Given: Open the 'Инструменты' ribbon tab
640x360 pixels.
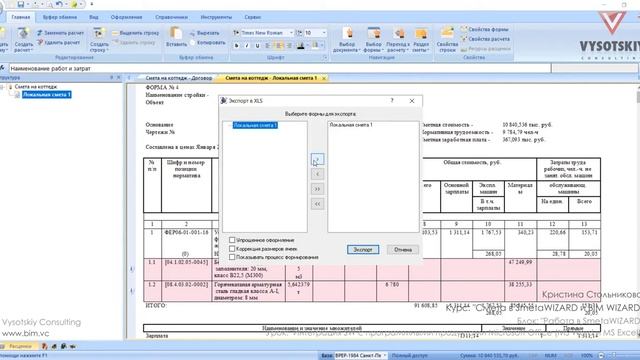Looking at the screenshot, I should coord(216,17).
